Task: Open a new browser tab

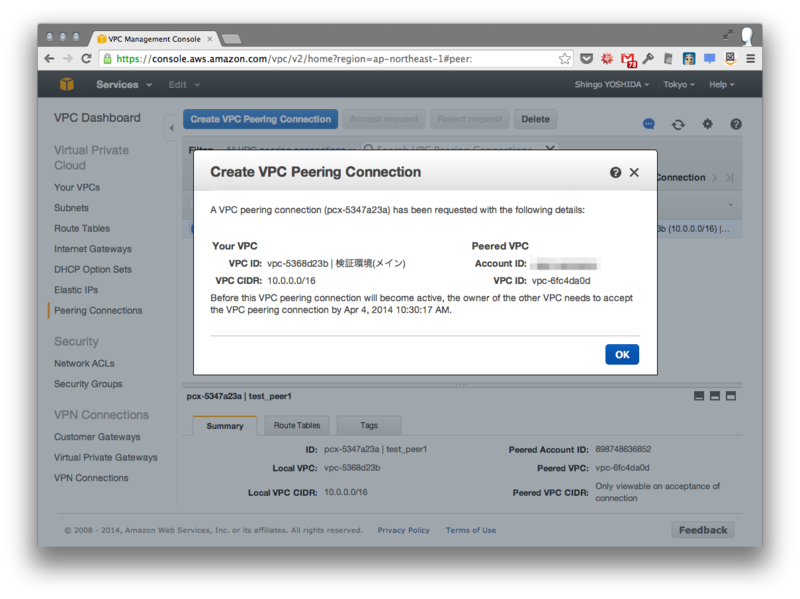Action: pyautogui.click(x=232, y=39)
